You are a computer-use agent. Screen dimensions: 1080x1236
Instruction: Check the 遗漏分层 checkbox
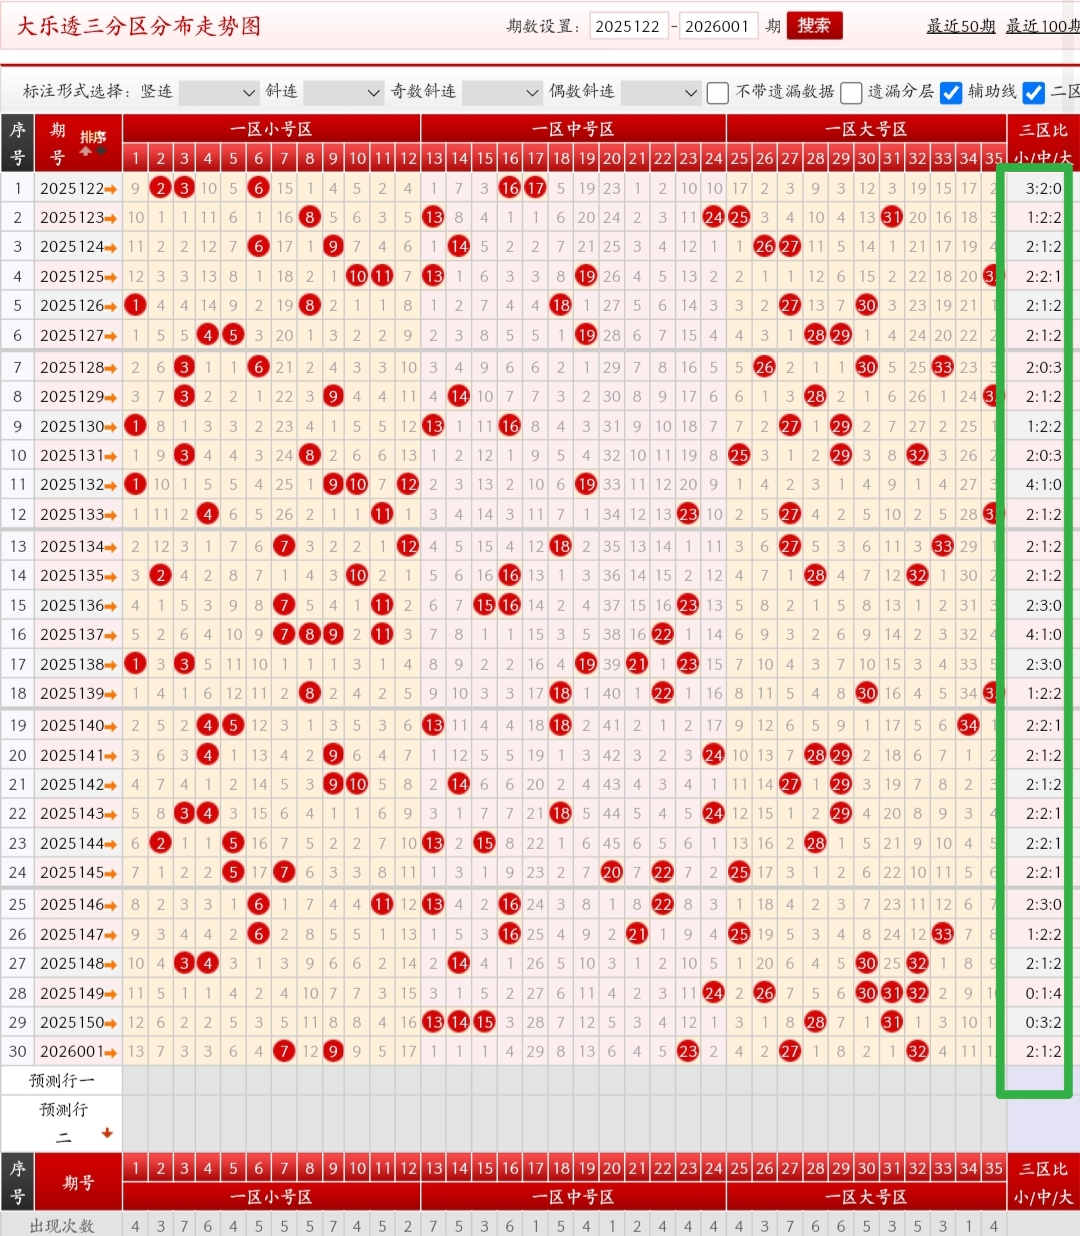point(851,93)
